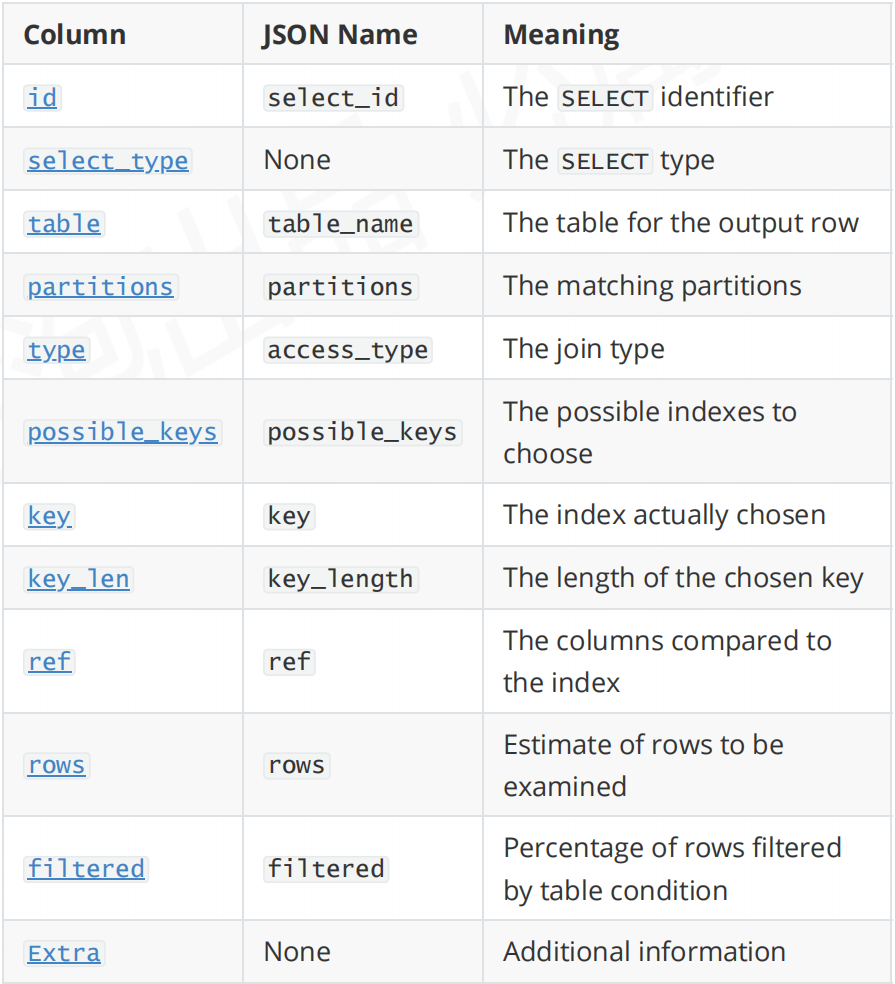895x984 pixels.
Task: Click the rows column link
Action: point(56,765)
